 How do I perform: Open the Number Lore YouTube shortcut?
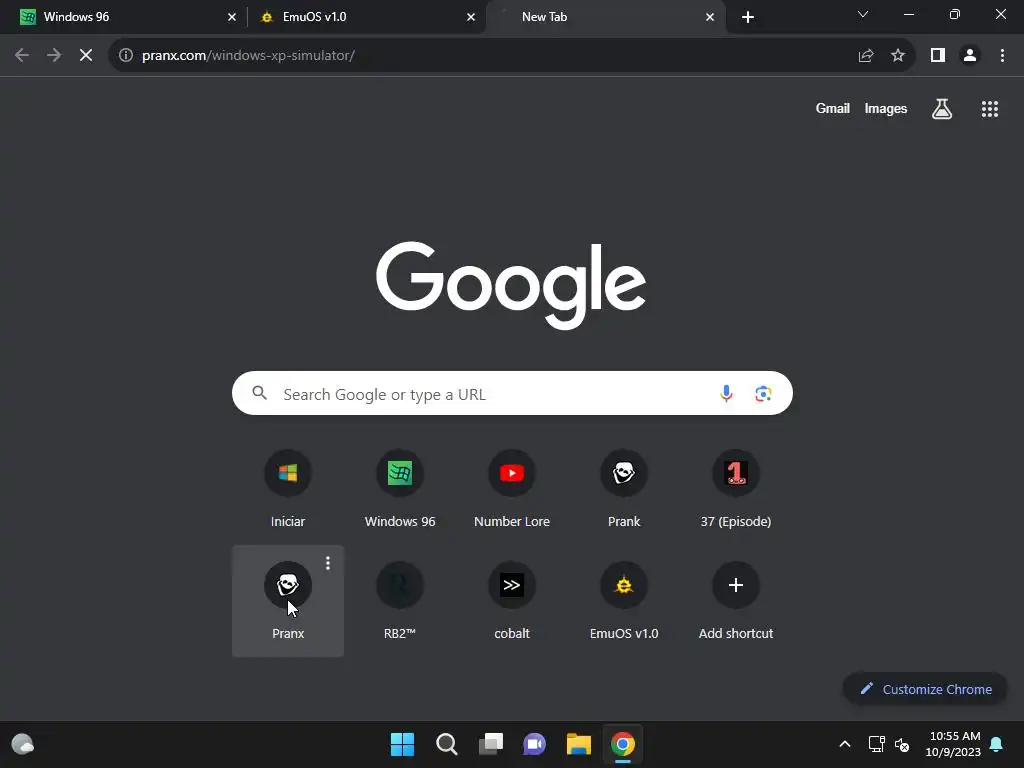pyautogui.click(x=511, y=488)
